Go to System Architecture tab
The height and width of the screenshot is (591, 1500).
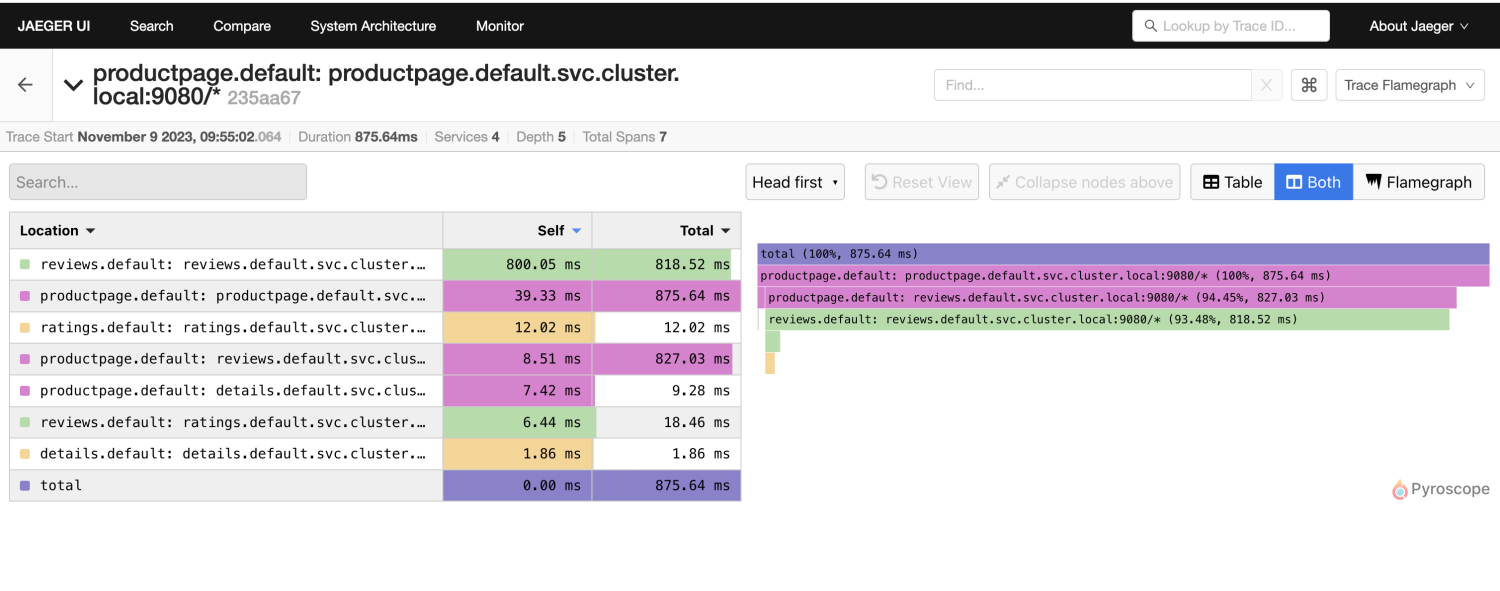coord(373,26)
